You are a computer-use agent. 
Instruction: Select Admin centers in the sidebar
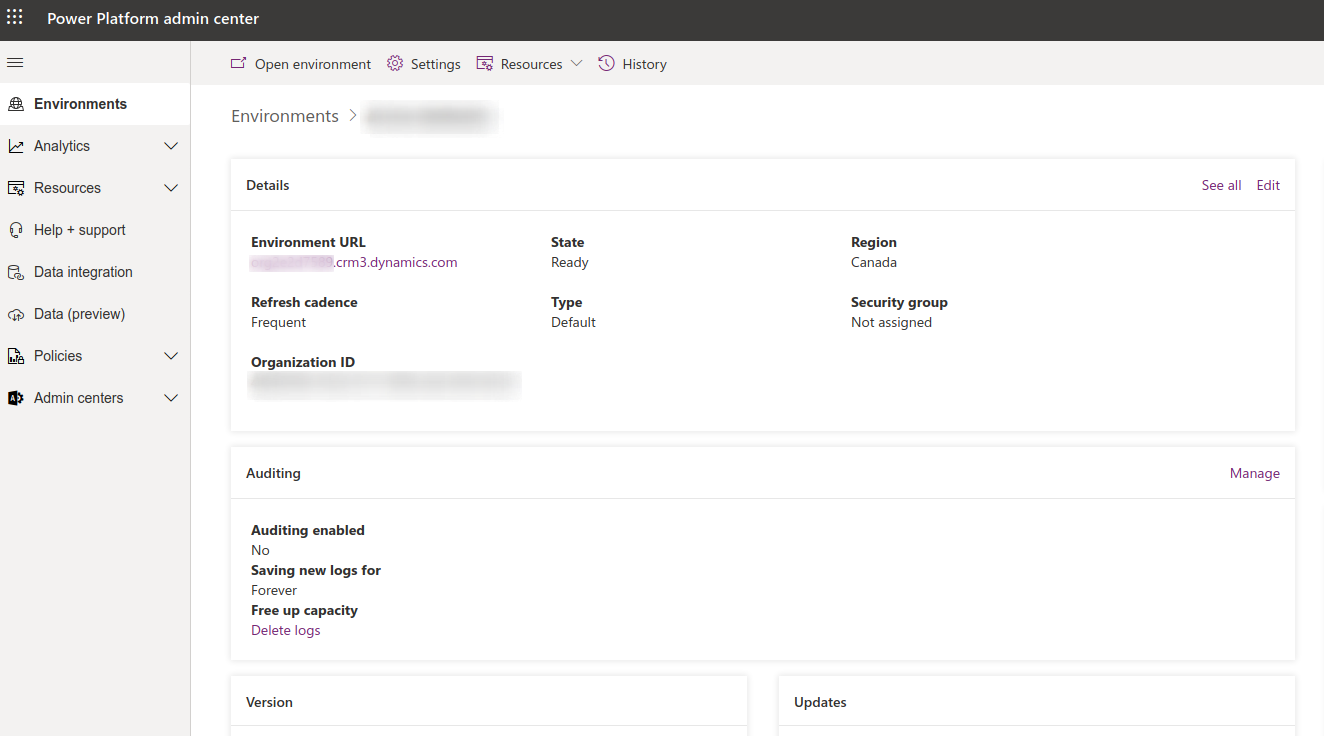95,398
